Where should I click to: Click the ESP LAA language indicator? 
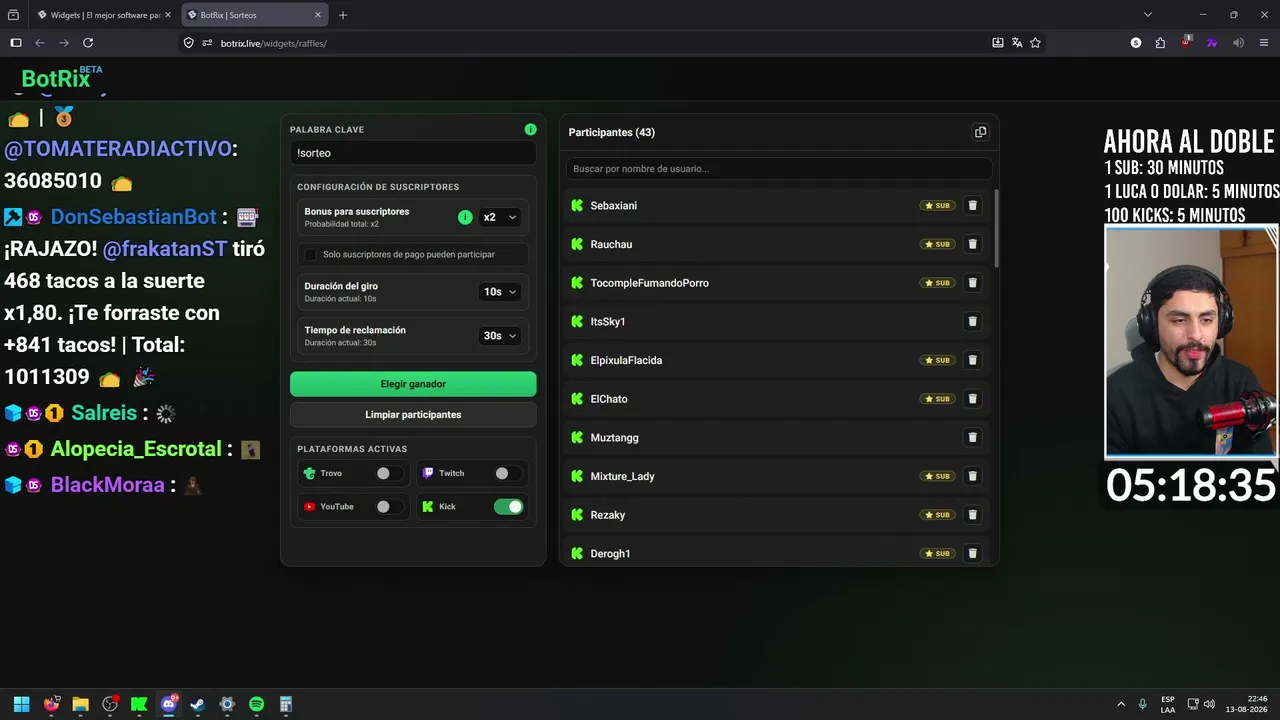click(x=1168, y=704)
